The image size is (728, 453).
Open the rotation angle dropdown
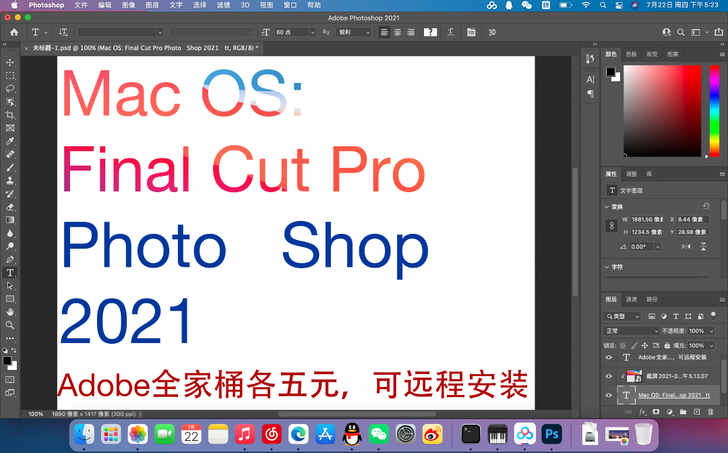point(657,247)
